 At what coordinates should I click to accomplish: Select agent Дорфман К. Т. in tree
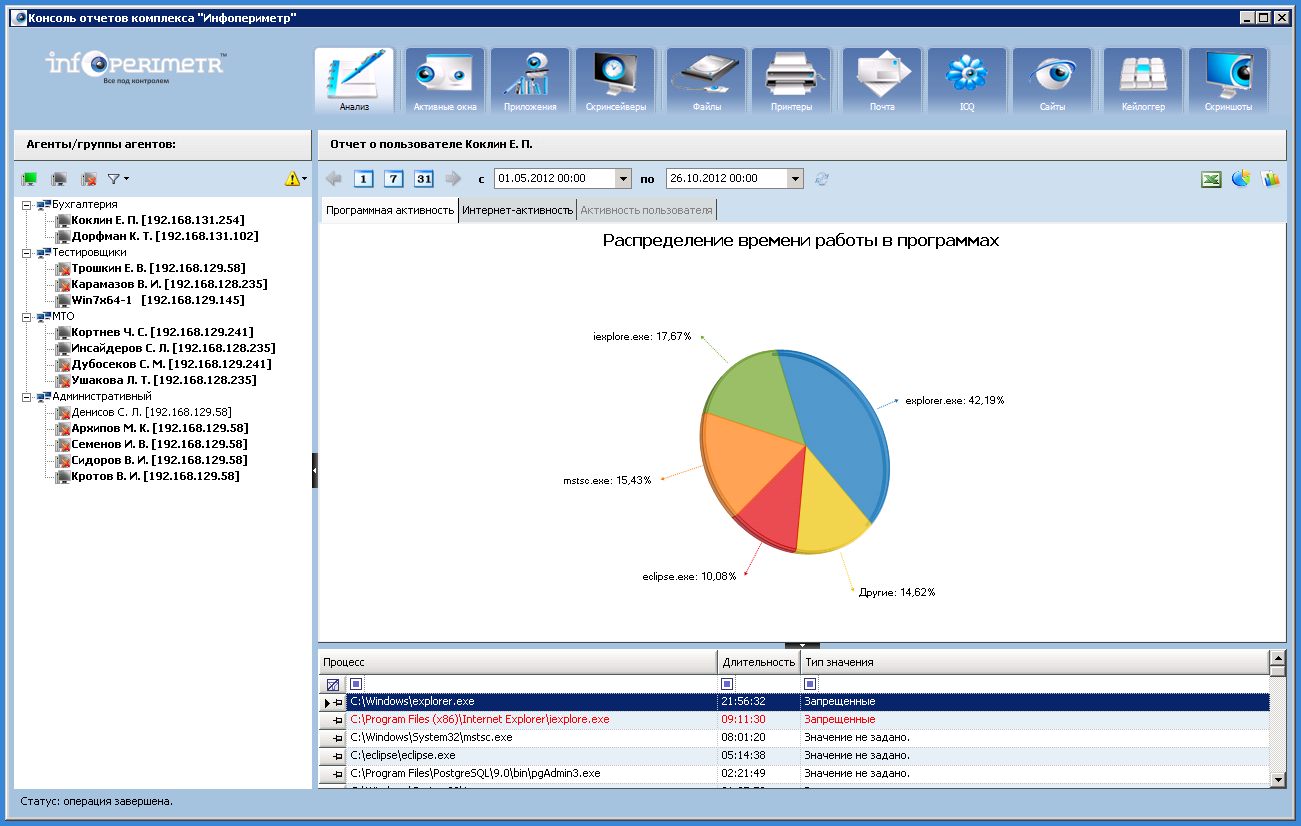click(164, 236)
